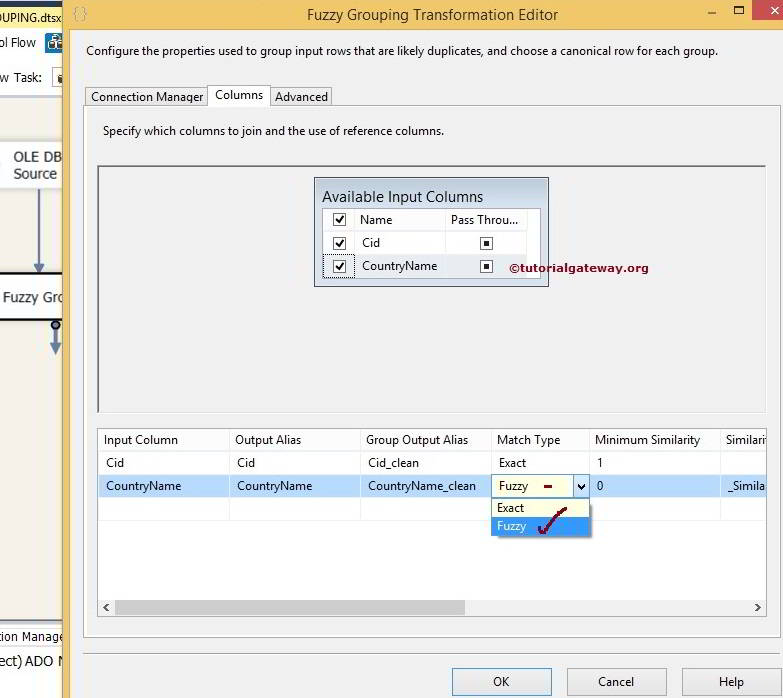The height and width of the screenshot is (698, 783).
Task: Close the Fuzzy Grouping Transformation Editor
Action: pos(772,10)
